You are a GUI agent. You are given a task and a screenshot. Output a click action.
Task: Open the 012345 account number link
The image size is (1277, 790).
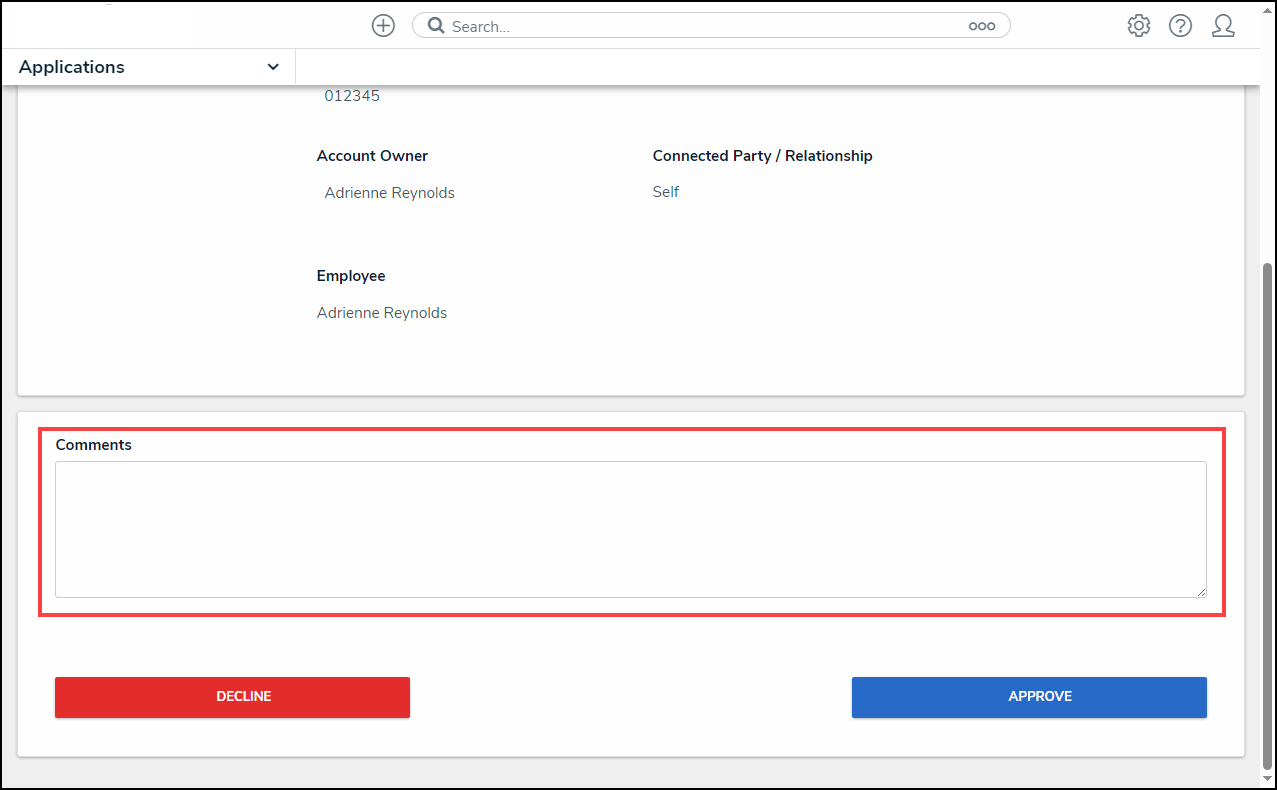tap(352, 96)
